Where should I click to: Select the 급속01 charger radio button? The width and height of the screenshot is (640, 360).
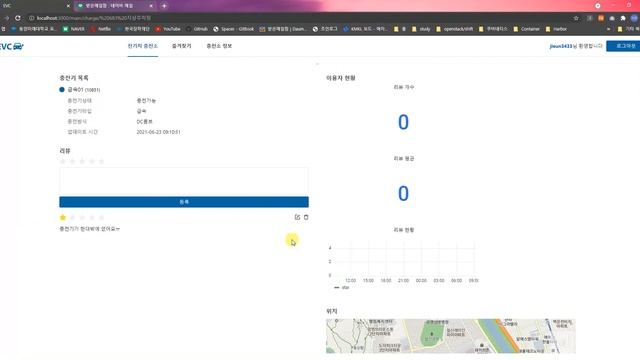pyautogui.click(x=62, y=89)
